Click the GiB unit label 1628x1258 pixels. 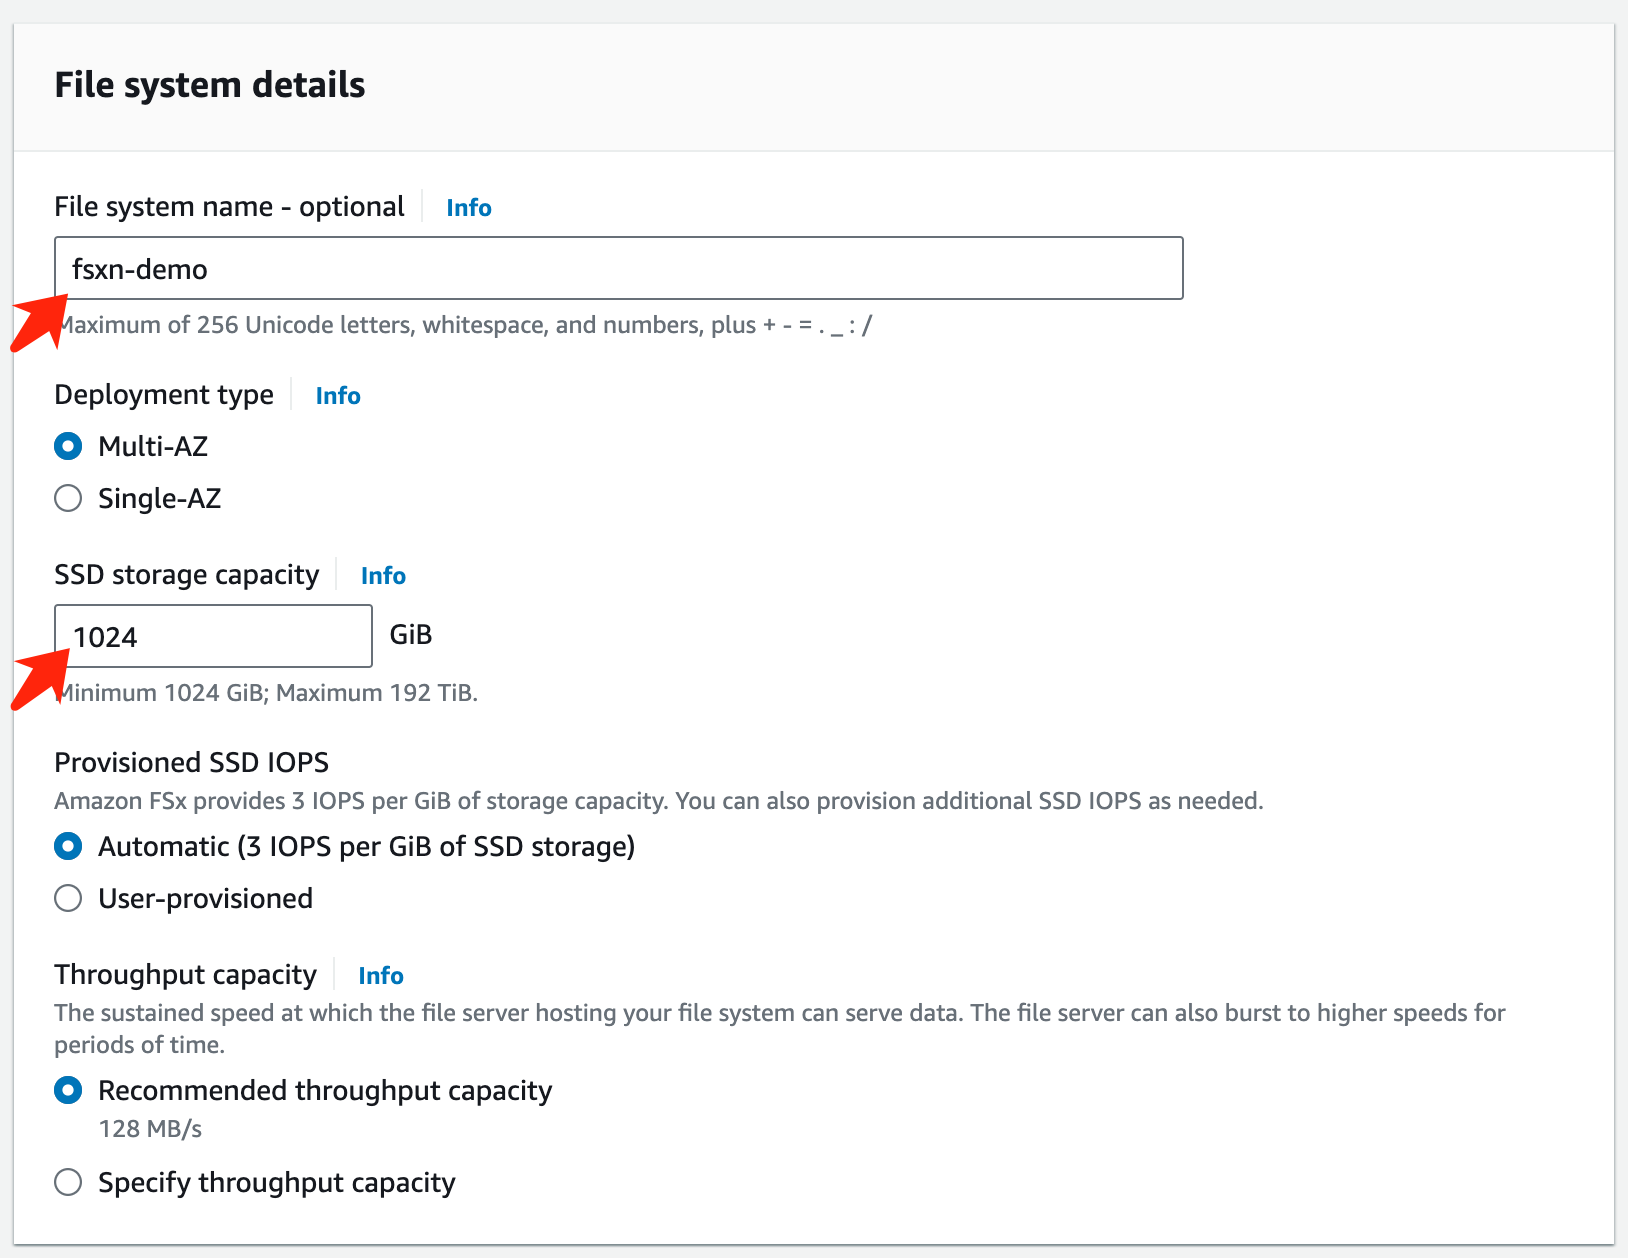pyautogui.click(x=410, y=635)
